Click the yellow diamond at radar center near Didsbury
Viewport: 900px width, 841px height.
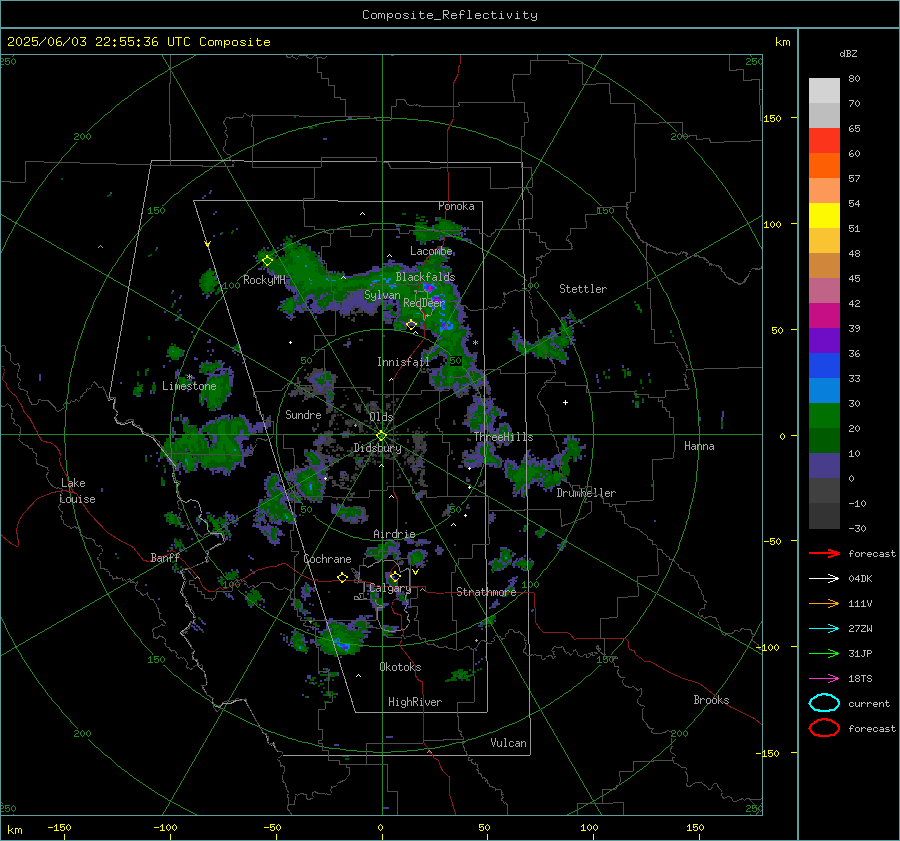381,436
